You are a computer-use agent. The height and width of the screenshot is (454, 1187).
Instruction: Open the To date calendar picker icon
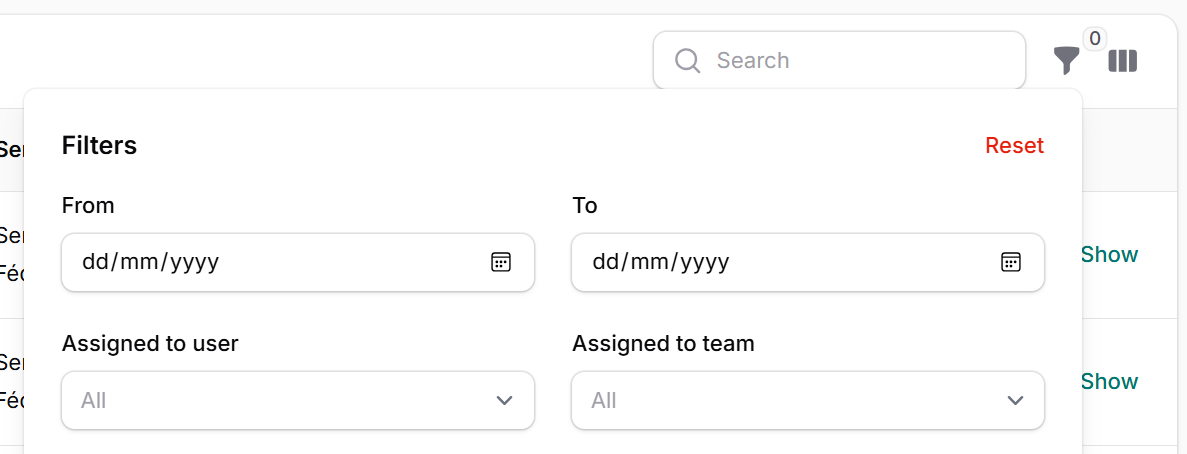coord(1011,262)
